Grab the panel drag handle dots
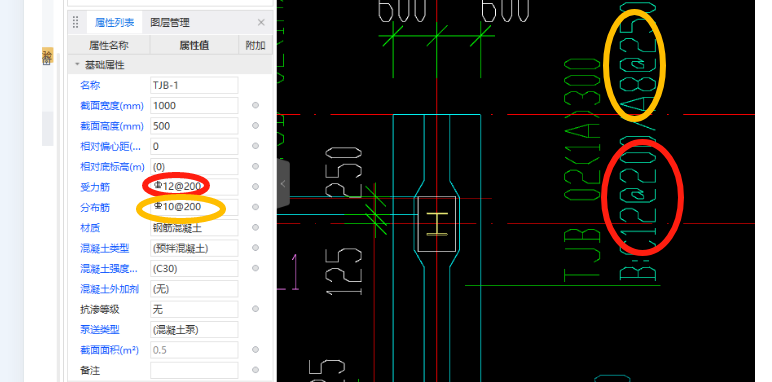 tap(75, 23)
